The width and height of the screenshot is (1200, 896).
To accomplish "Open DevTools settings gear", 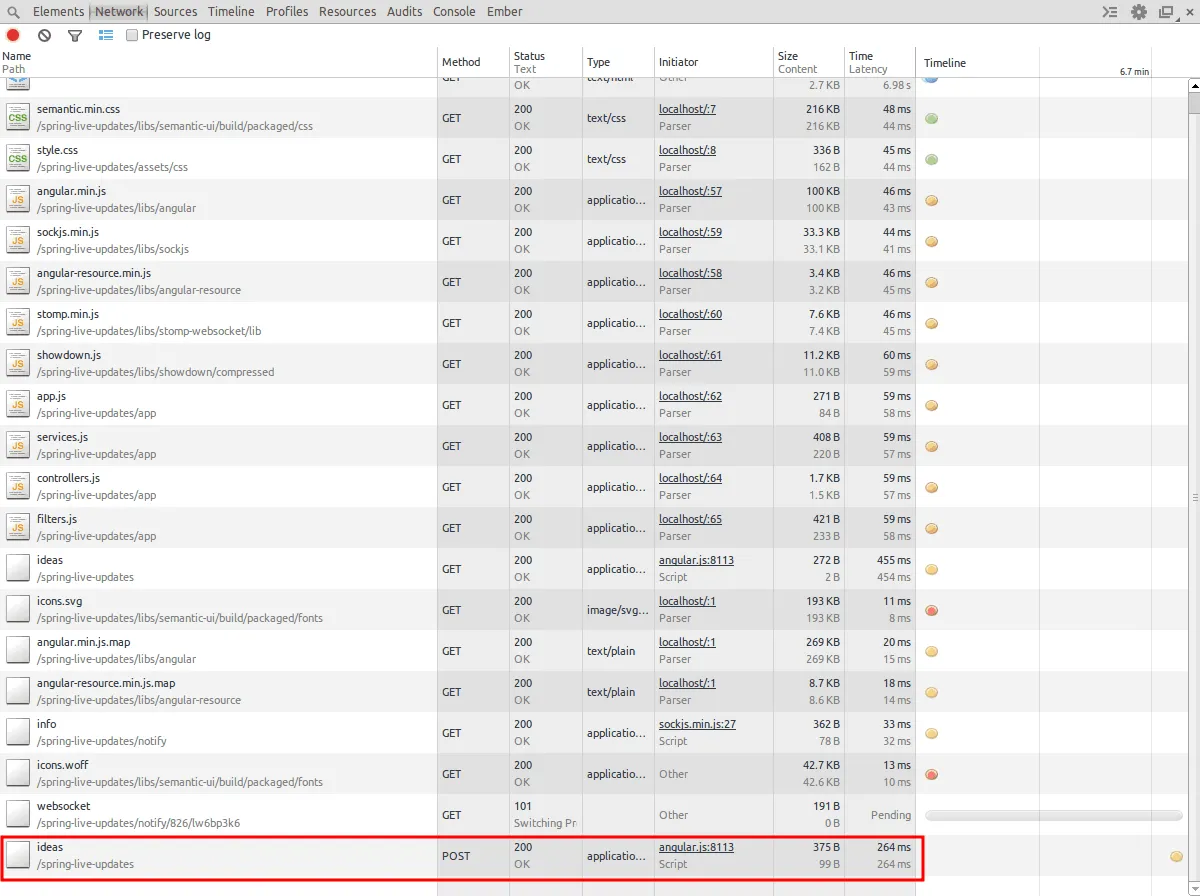I will point(1139,12).
